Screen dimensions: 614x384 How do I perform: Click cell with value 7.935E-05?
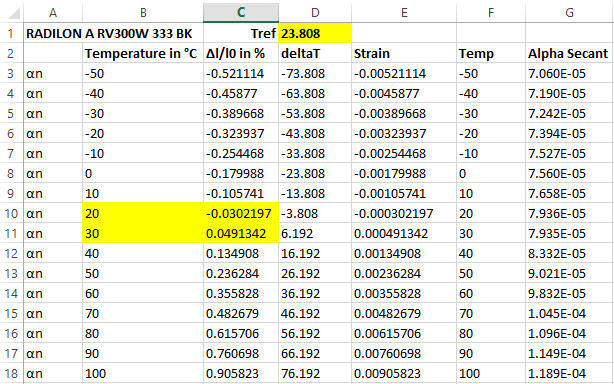[x=570, y=233]
